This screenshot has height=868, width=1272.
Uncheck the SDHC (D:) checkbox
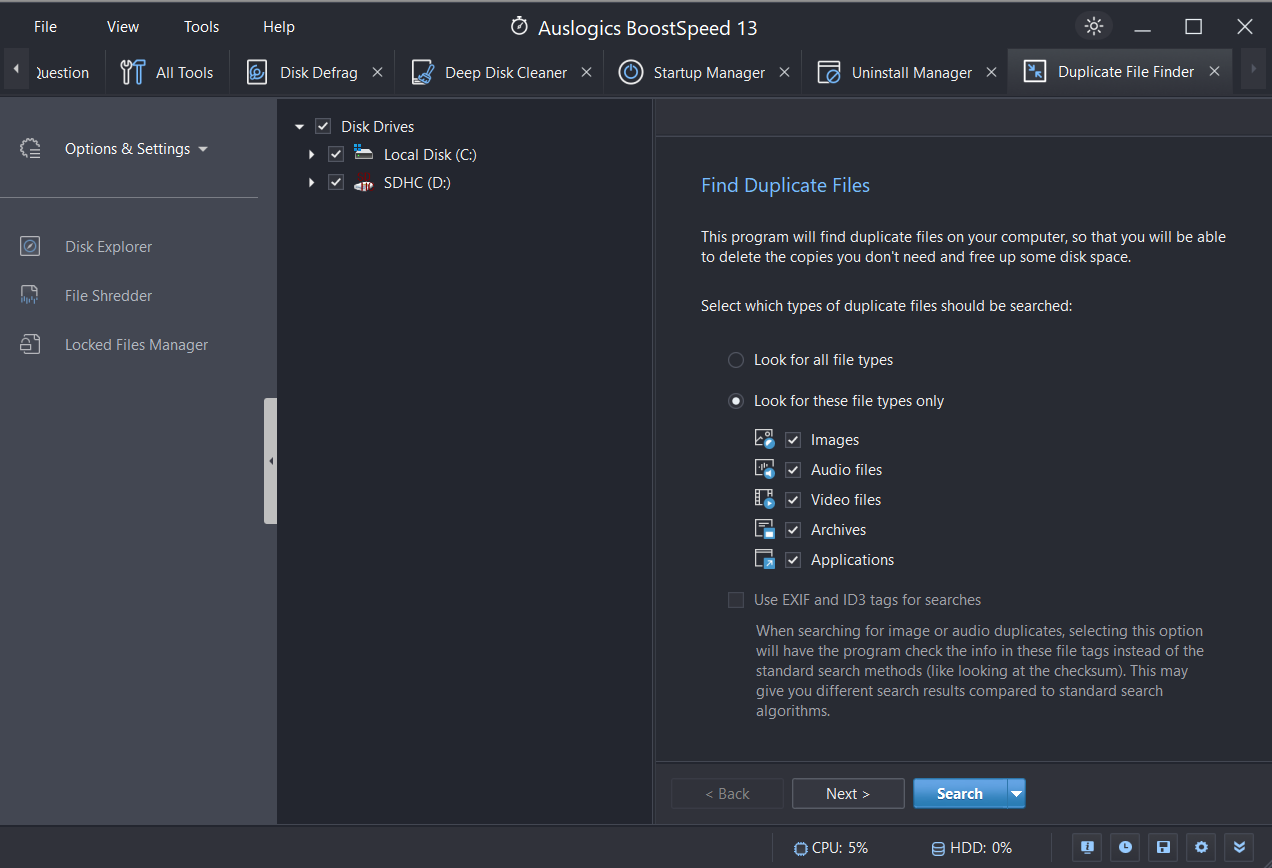point(336,182)
